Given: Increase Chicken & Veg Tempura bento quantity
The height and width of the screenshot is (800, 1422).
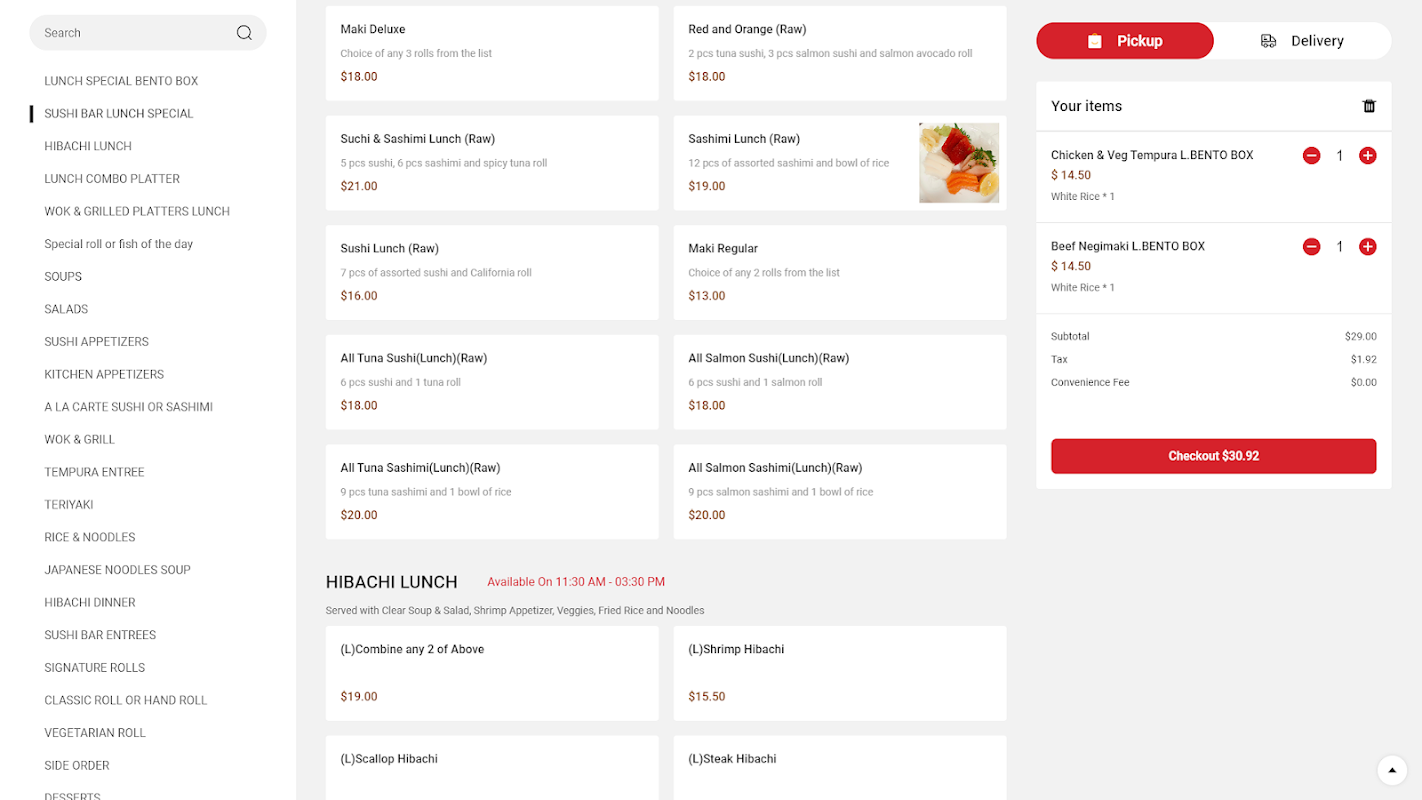Looking at the screenshot, I should (x=1367, y=156).
